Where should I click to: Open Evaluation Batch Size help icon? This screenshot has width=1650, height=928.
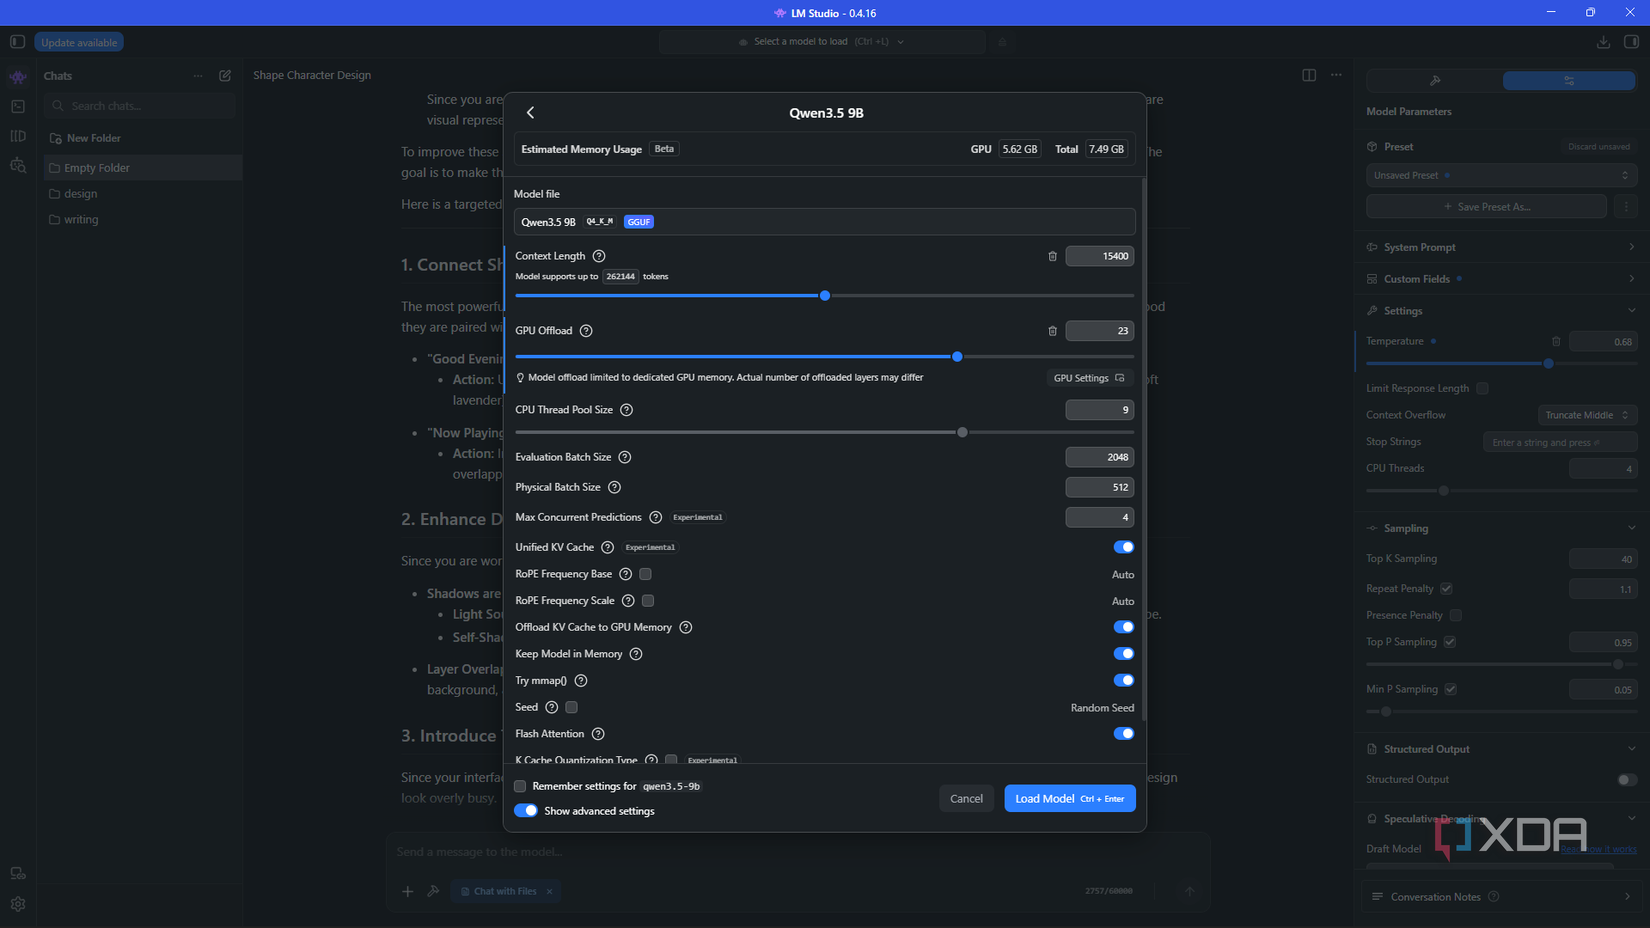click(625, 457)
